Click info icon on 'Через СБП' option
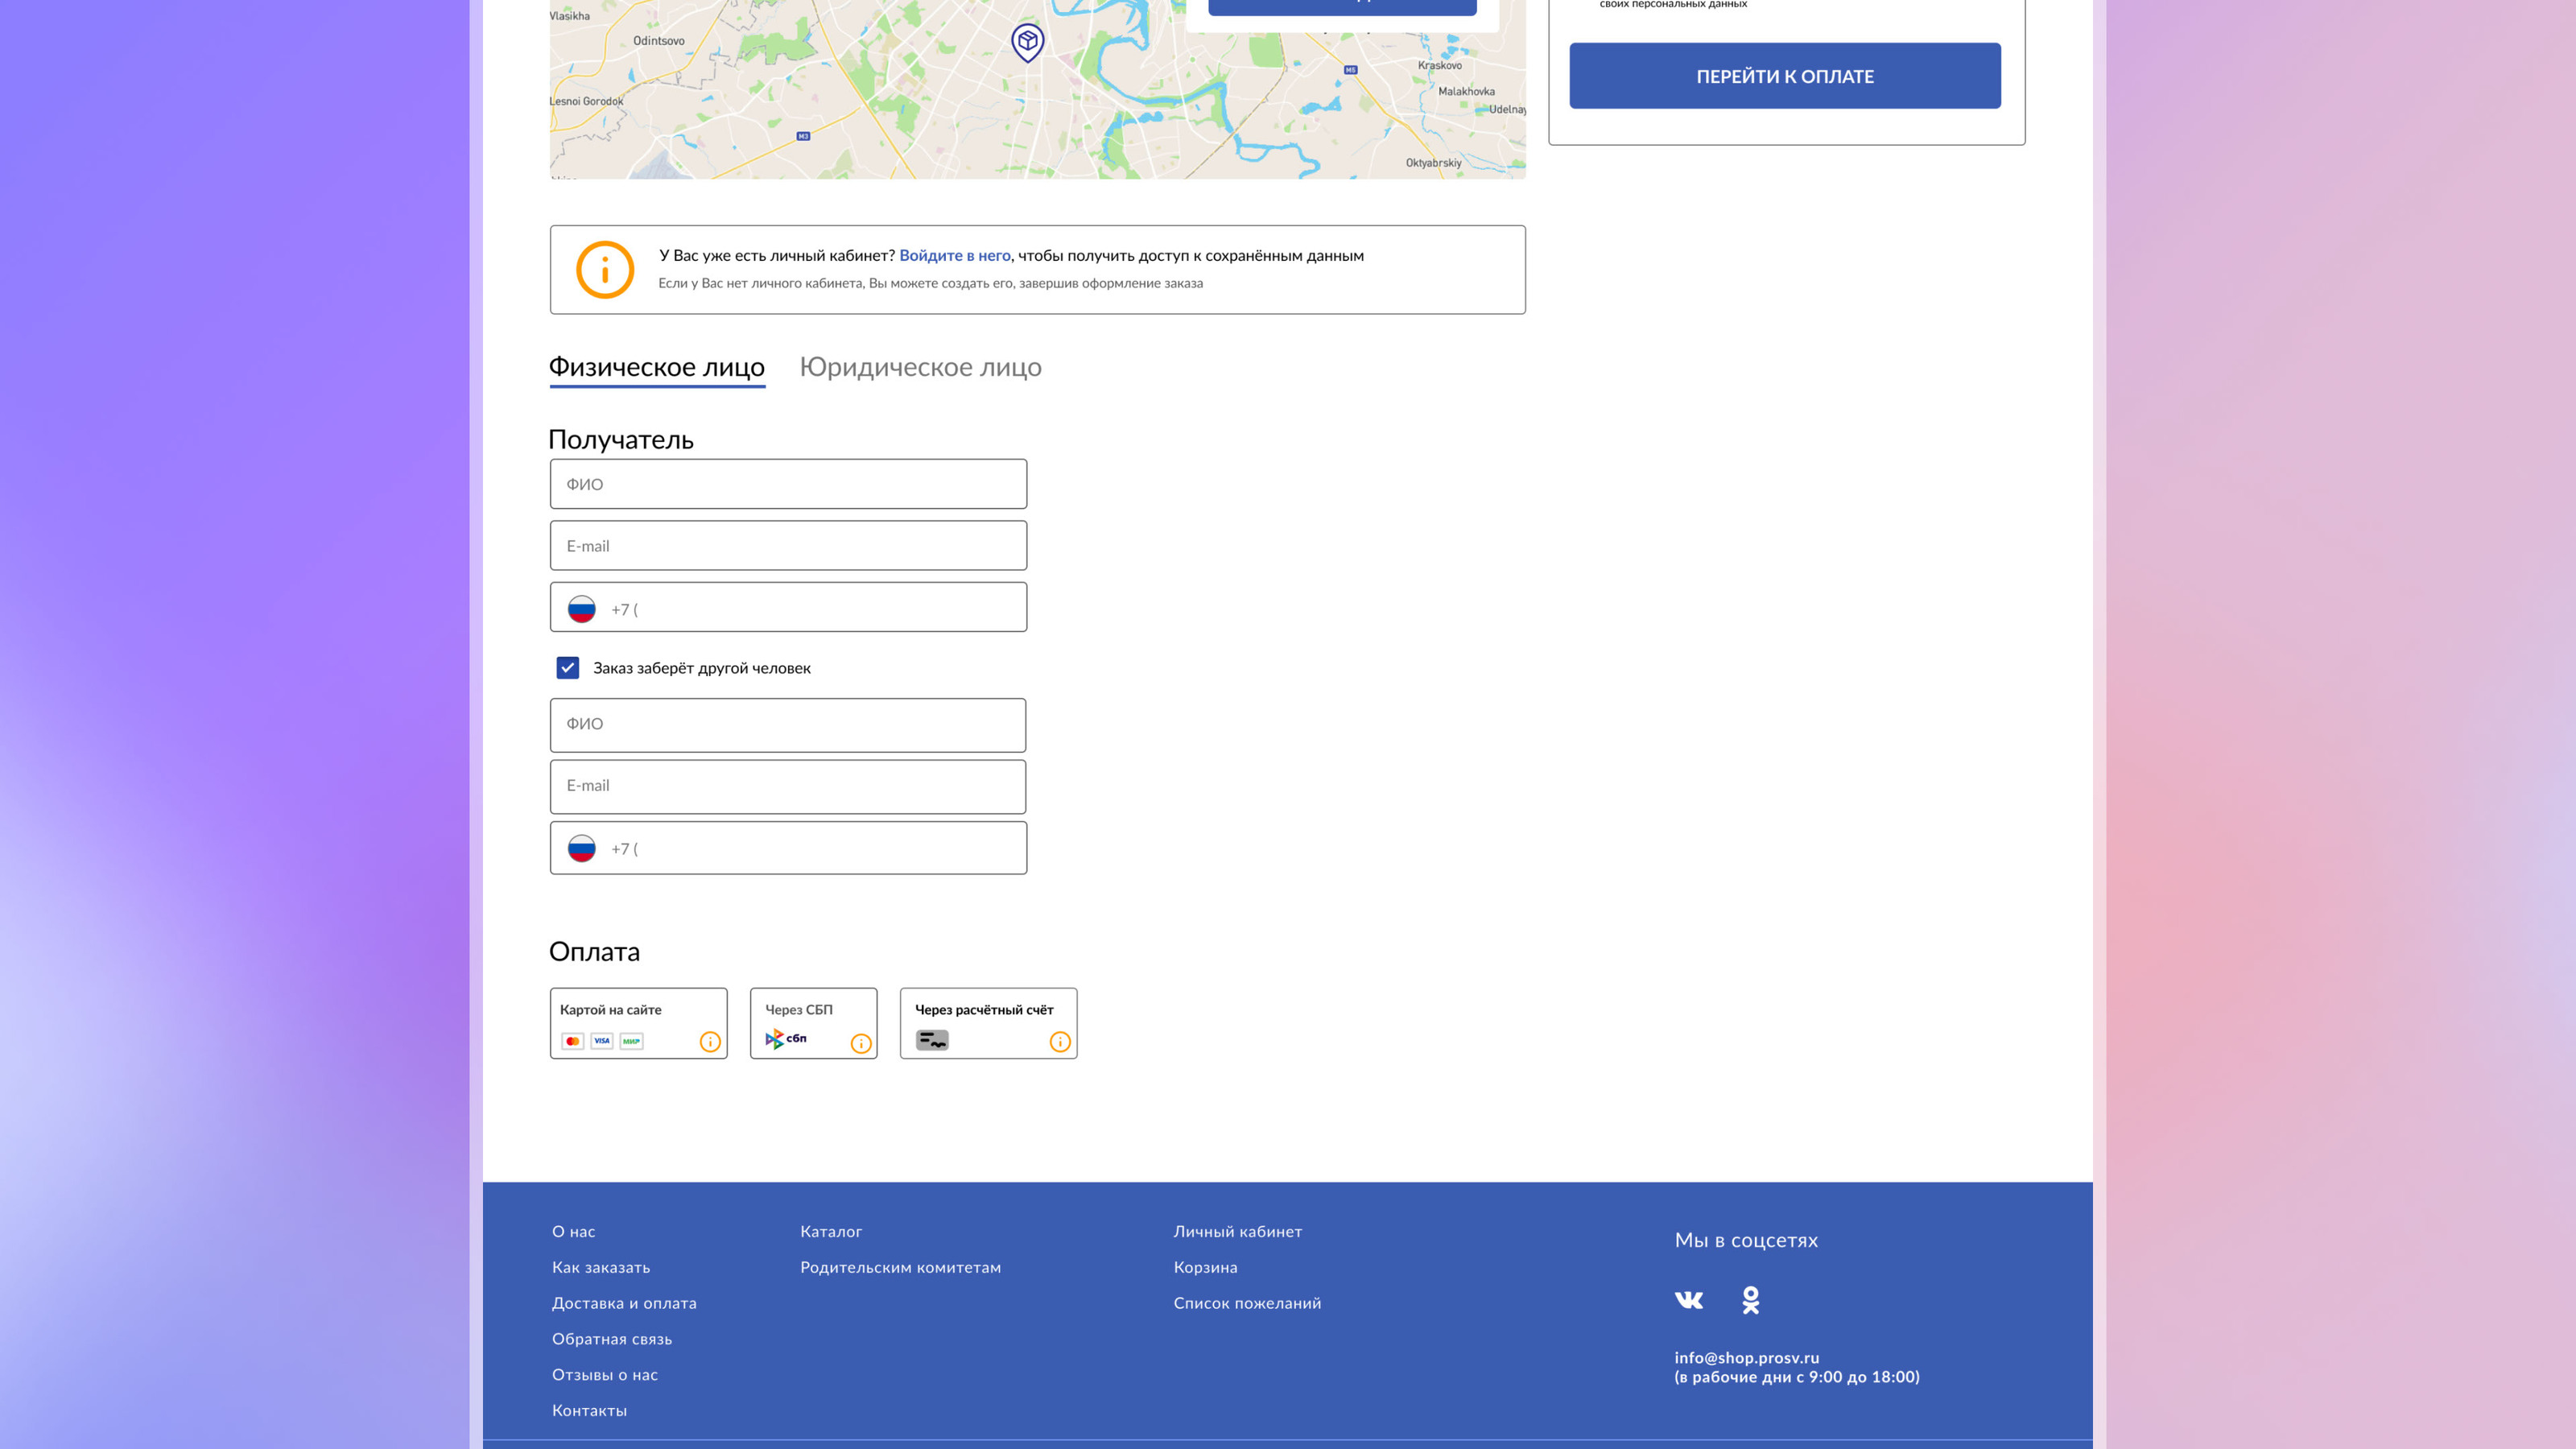The height and width of the screenshot is (1449, 2576). coord(860,1043)
